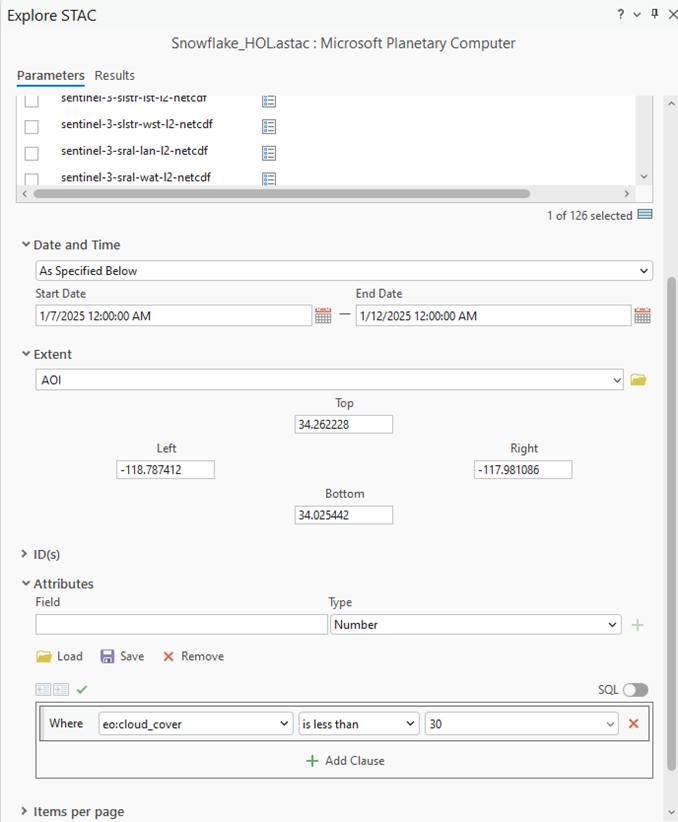Collapse the Attributes section
Screen dimensions: 678x822
[25, 583]
